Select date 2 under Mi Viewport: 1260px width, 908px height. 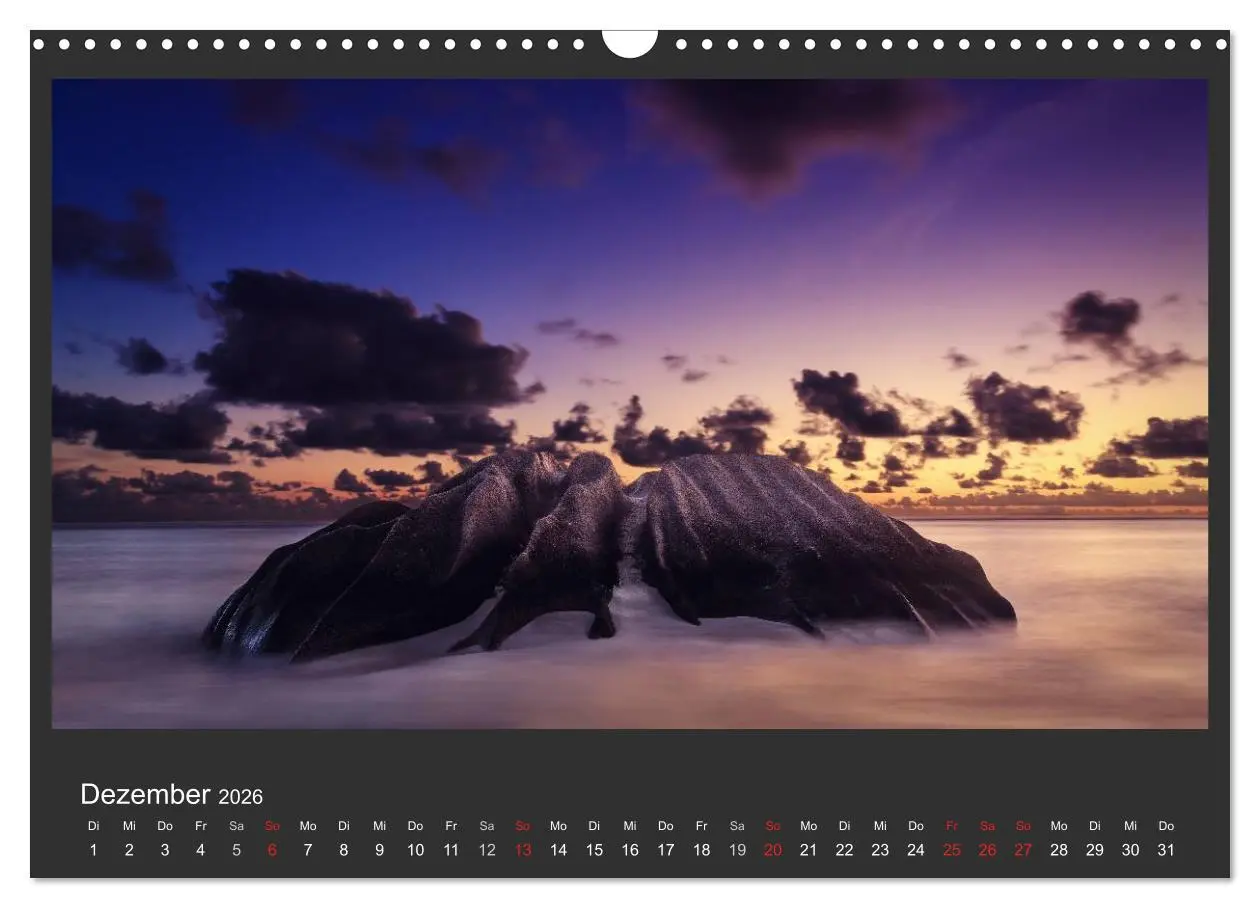click(x=129, y=850)
